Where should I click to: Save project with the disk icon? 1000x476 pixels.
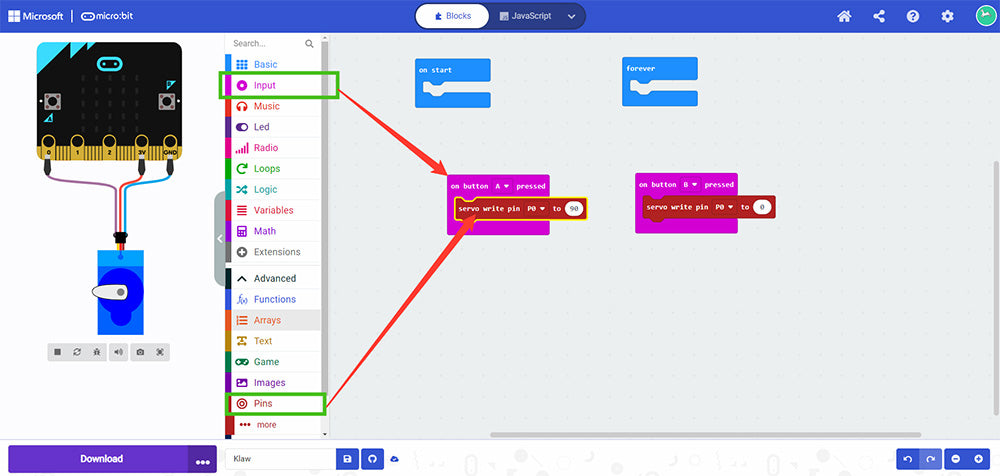pyautogui.click(x=347, y=458)
